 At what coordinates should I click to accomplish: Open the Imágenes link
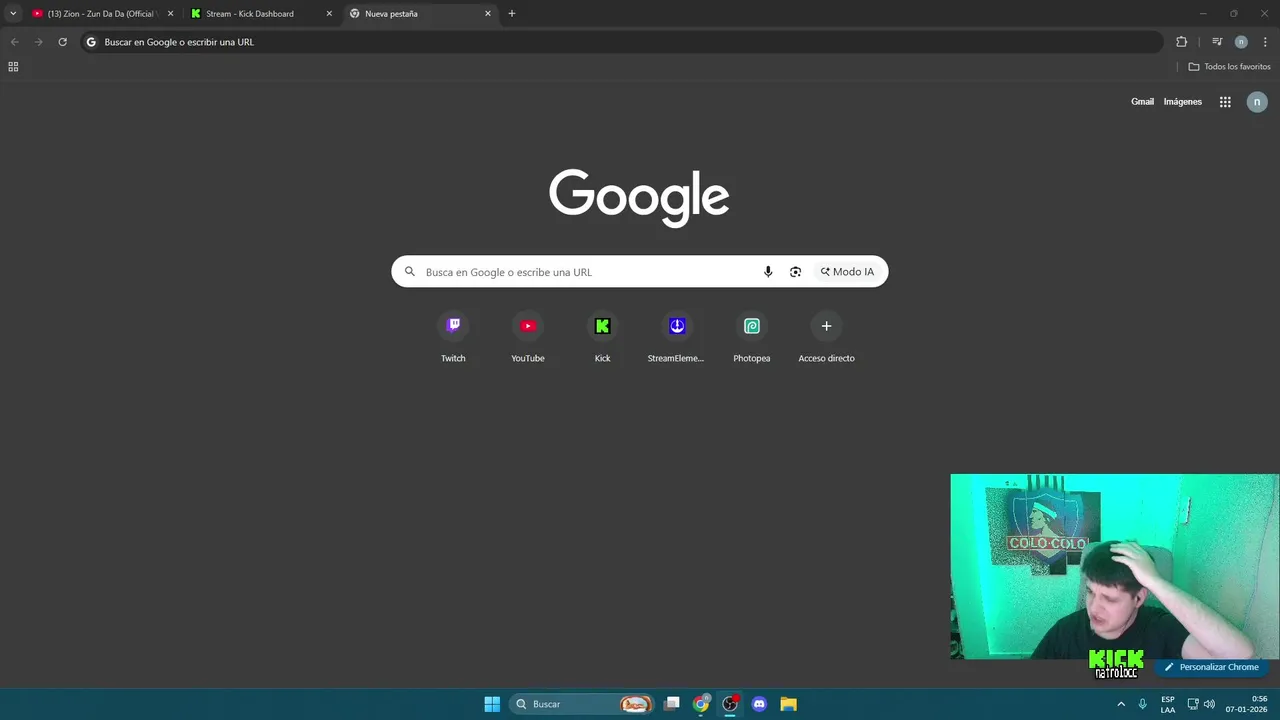(1182, 102)
